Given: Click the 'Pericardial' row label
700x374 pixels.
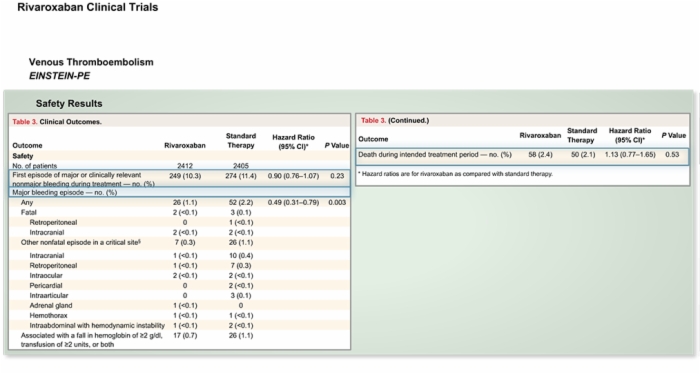Looking at the screenshot, I should tap(46, 286).
